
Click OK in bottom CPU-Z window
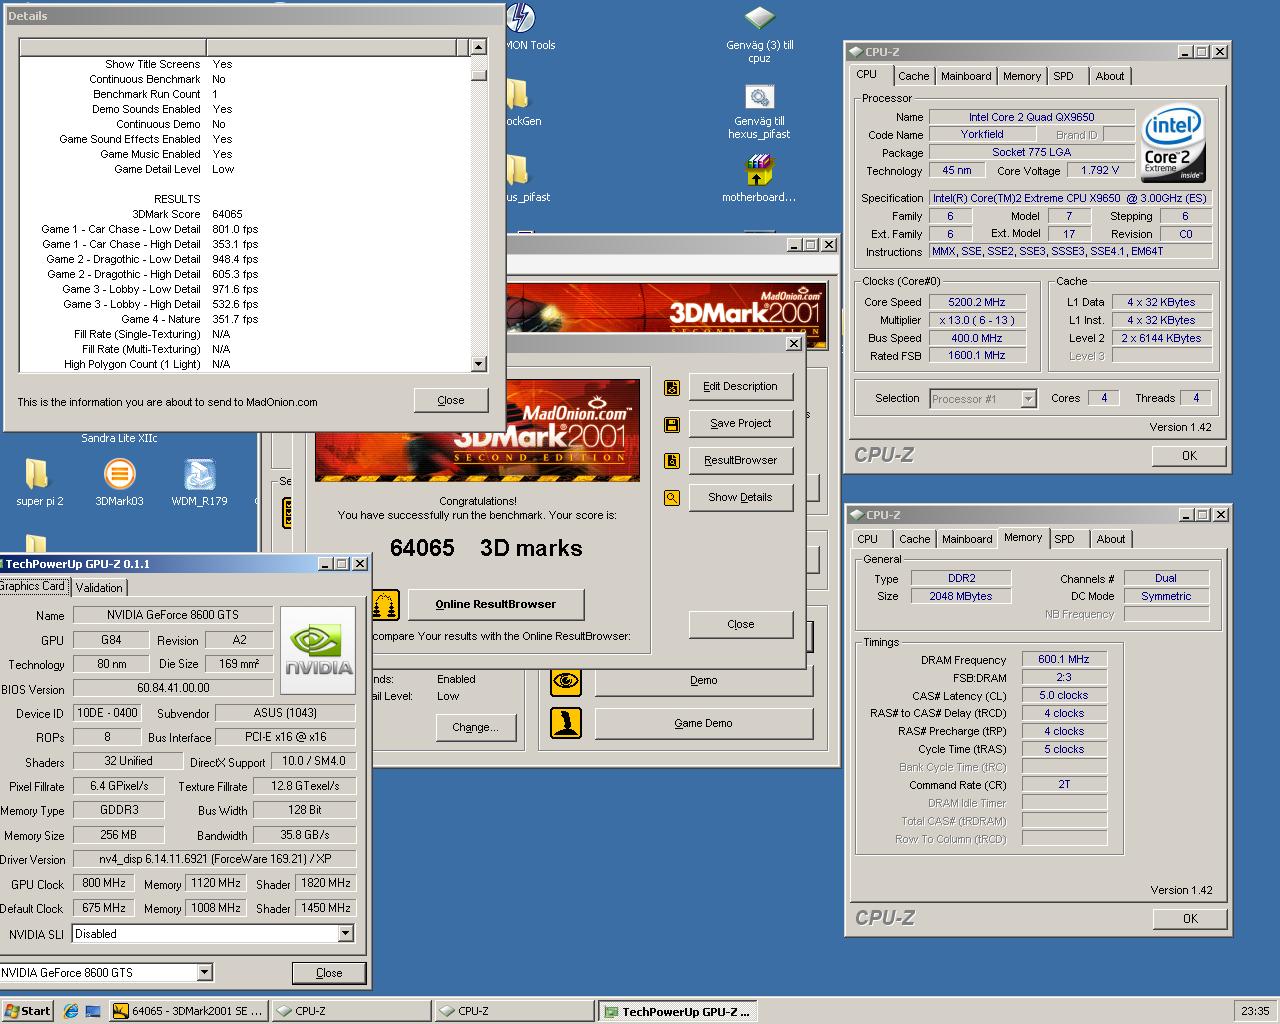(x=1190, y=919)
